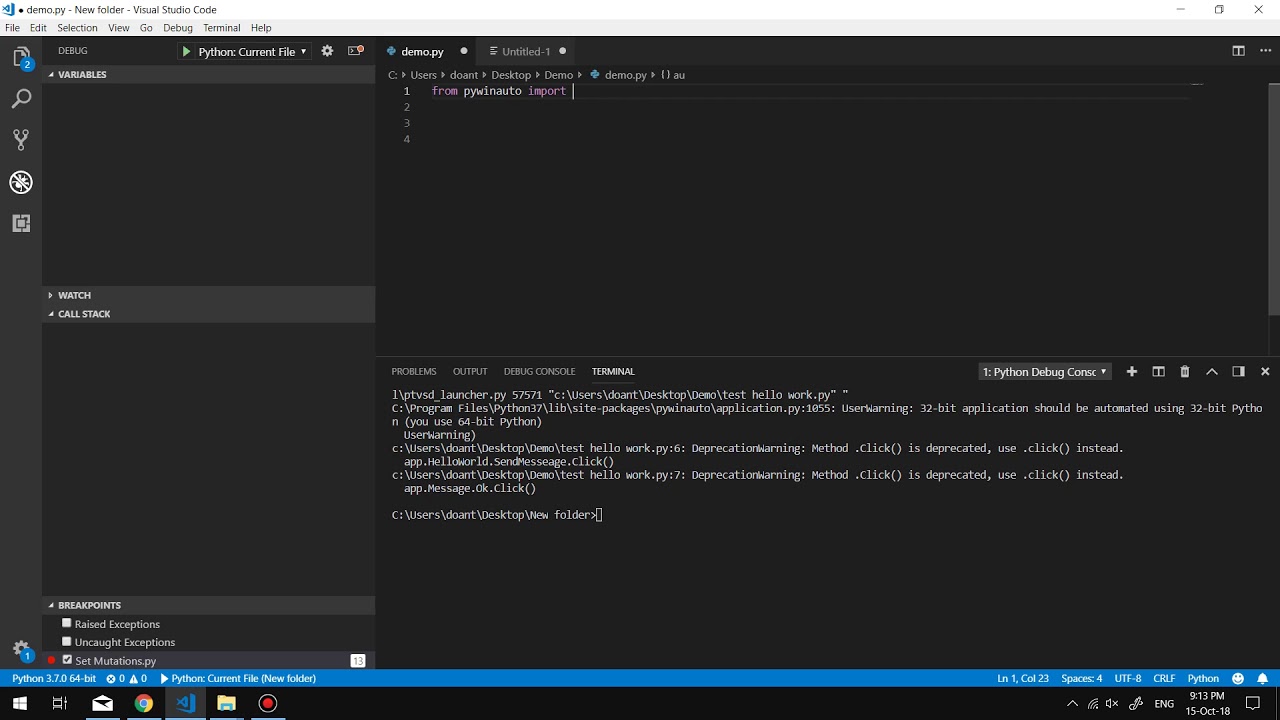The width and height of the screenshot is (1280, 720).
Task: Open the Selection menu
Action: [77, 28]
